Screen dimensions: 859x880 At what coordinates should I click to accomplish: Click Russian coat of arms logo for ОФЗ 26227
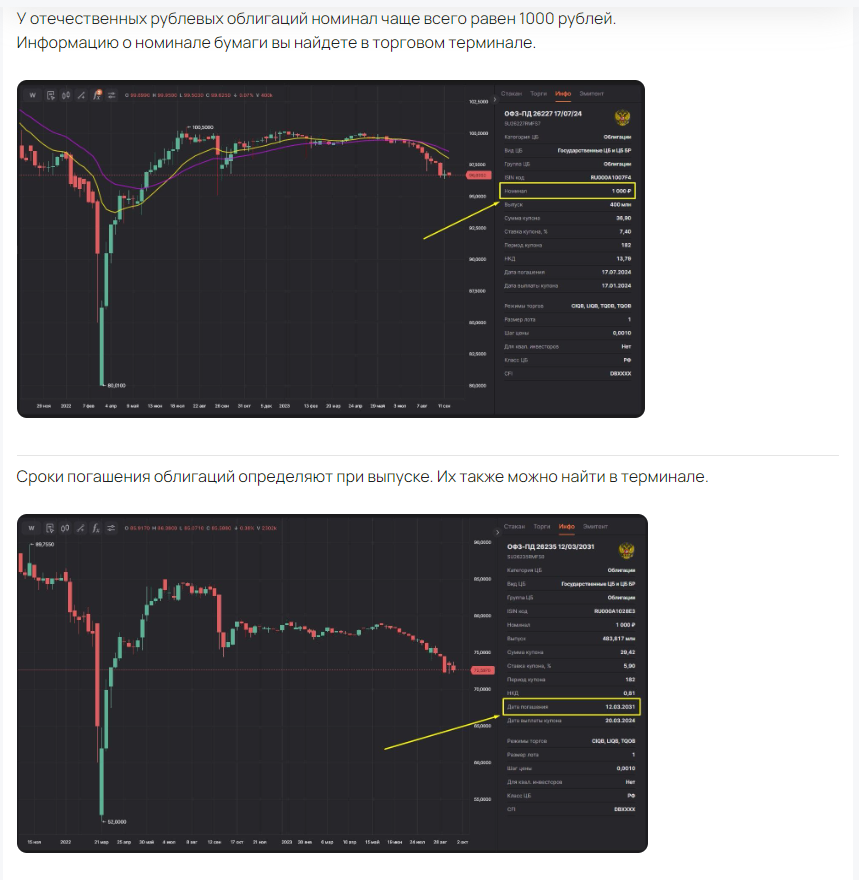tap(625, 117)
